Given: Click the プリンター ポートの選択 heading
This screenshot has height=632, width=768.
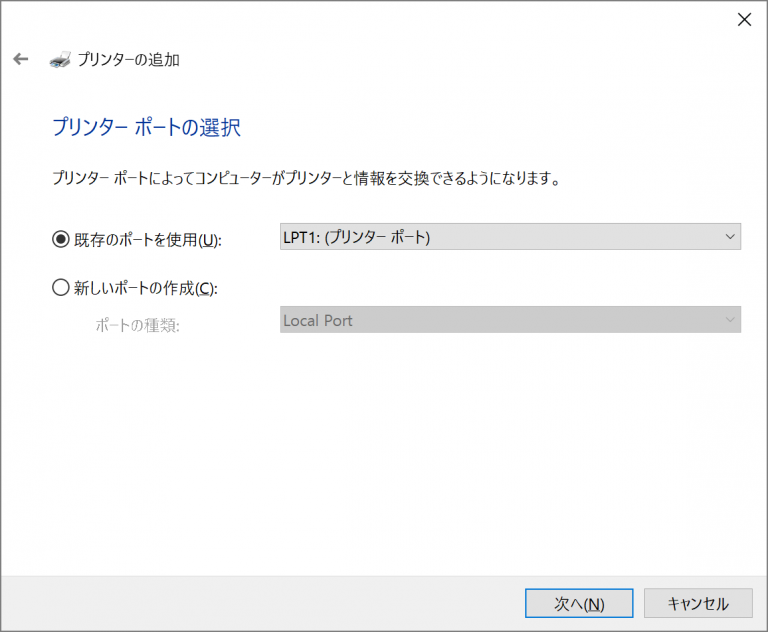Looking at the screenshot, I should (x=146, y=127).
